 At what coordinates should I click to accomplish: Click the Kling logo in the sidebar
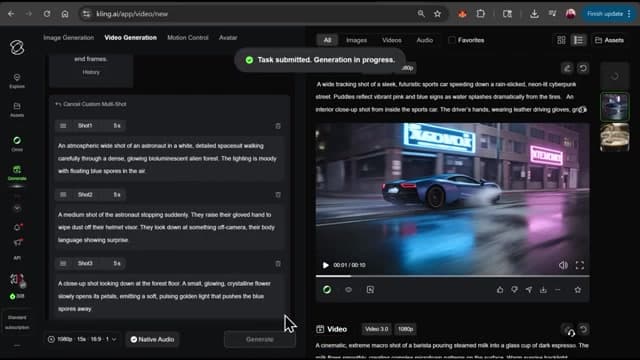17,47
